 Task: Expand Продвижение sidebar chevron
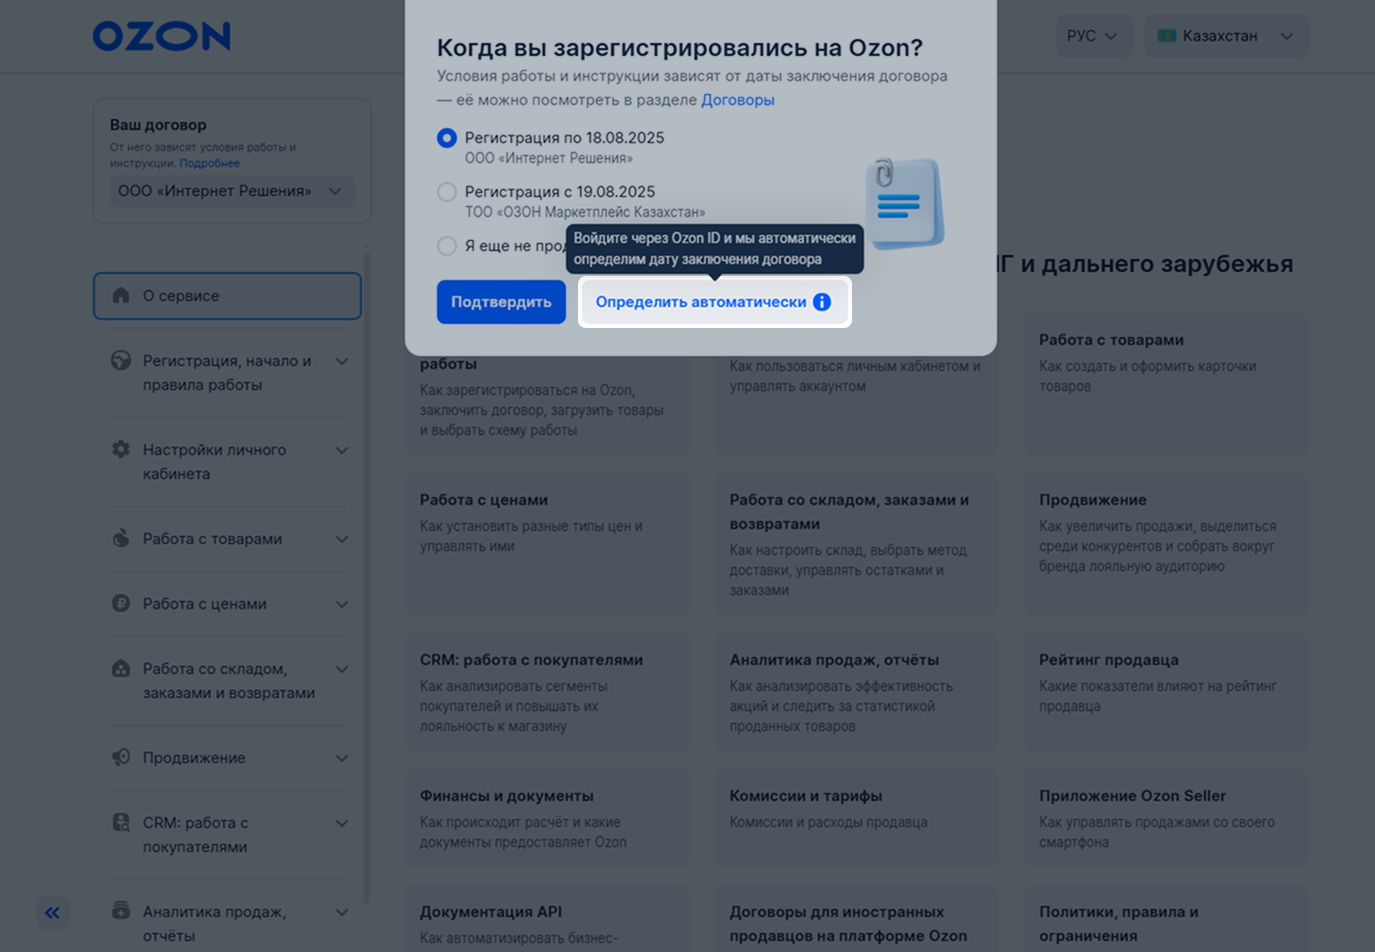[342, 758]
